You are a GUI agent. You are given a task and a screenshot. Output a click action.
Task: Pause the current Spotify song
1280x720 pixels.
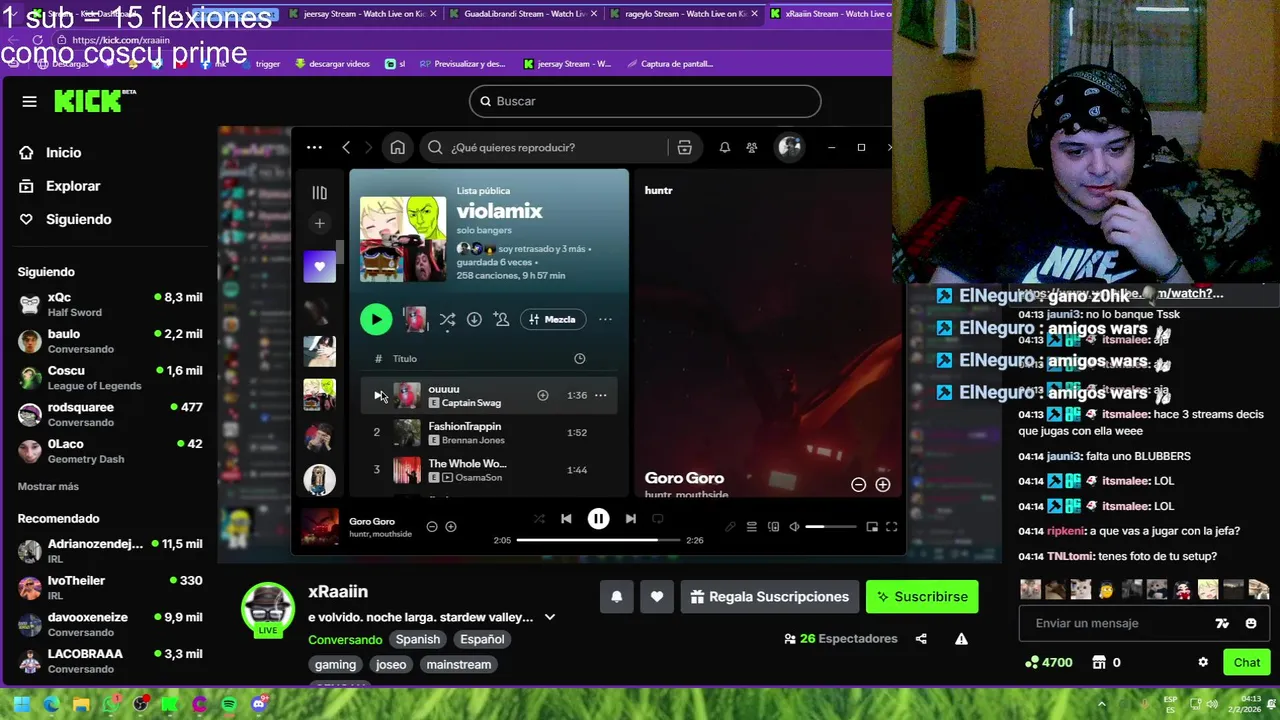coord(598,518)
